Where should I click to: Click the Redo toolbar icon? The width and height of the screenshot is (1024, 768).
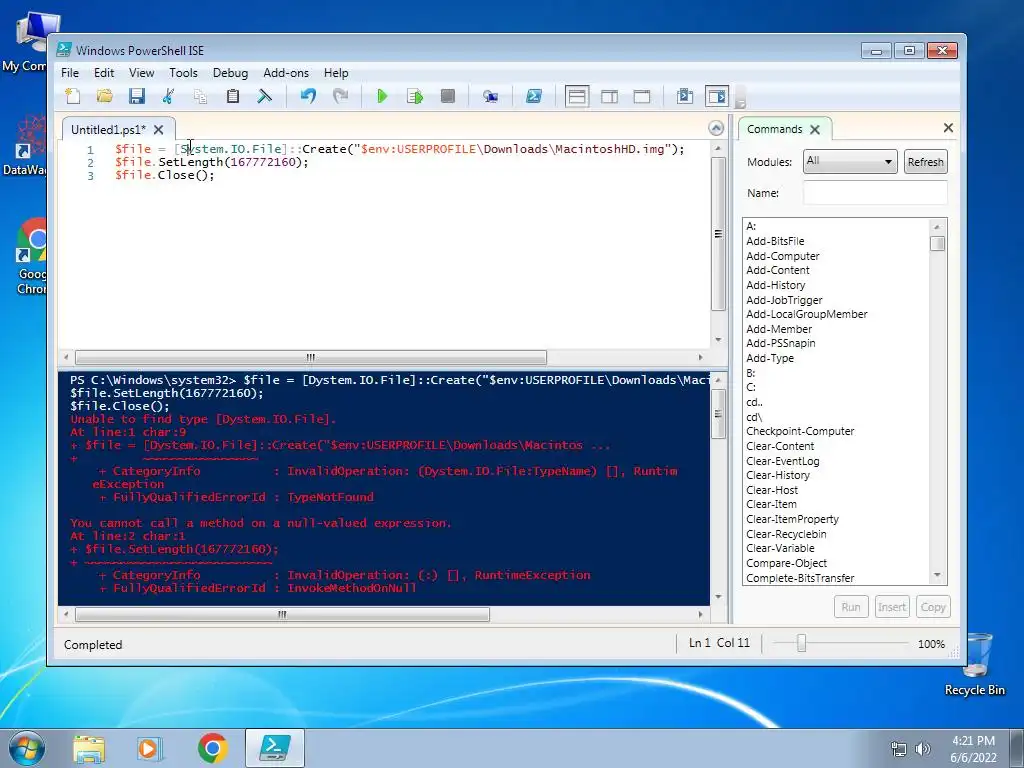click(x=340, y=97)
